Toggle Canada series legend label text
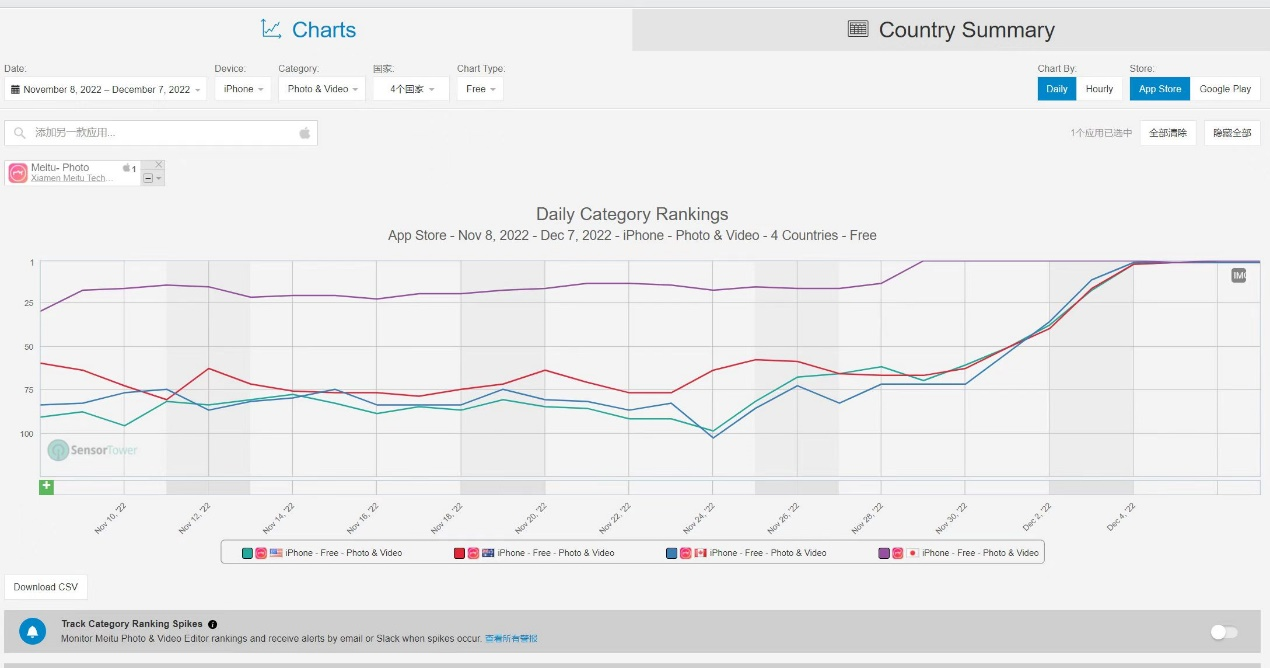This screenshot has height=668, width=1270. pyautogui.click(x=768, y=553)
